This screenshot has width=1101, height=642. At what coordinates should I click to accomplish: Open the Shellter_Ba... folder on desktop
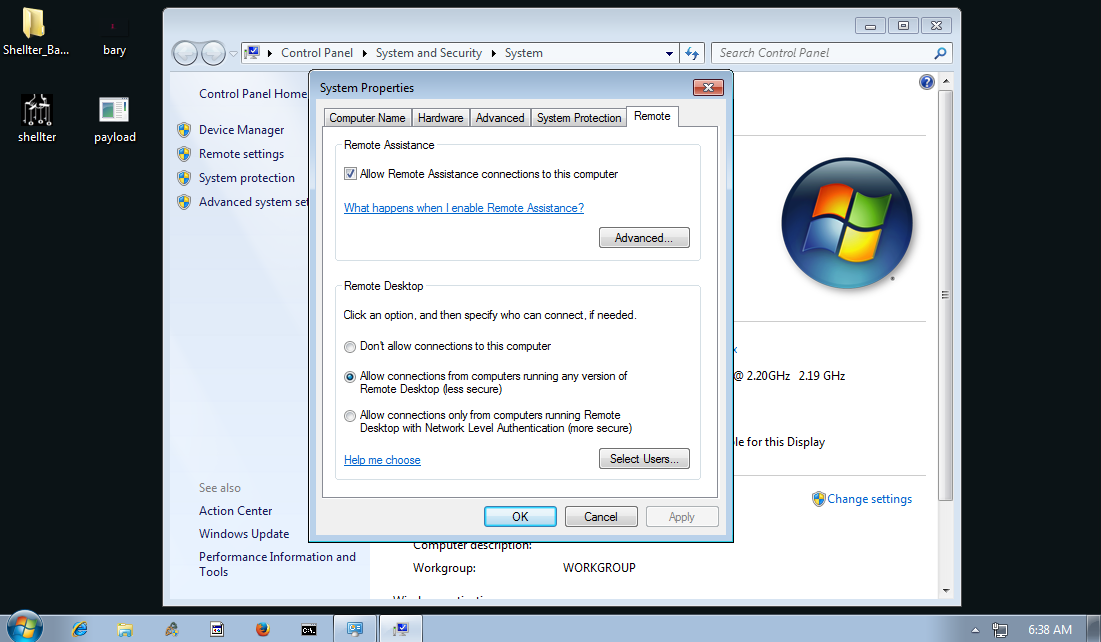click(x=34, y=31)
